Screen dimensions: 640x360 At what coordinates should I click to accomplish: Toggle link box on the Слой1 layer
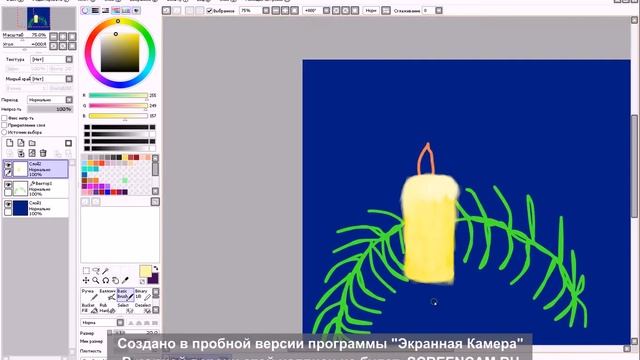click(8, 212)
